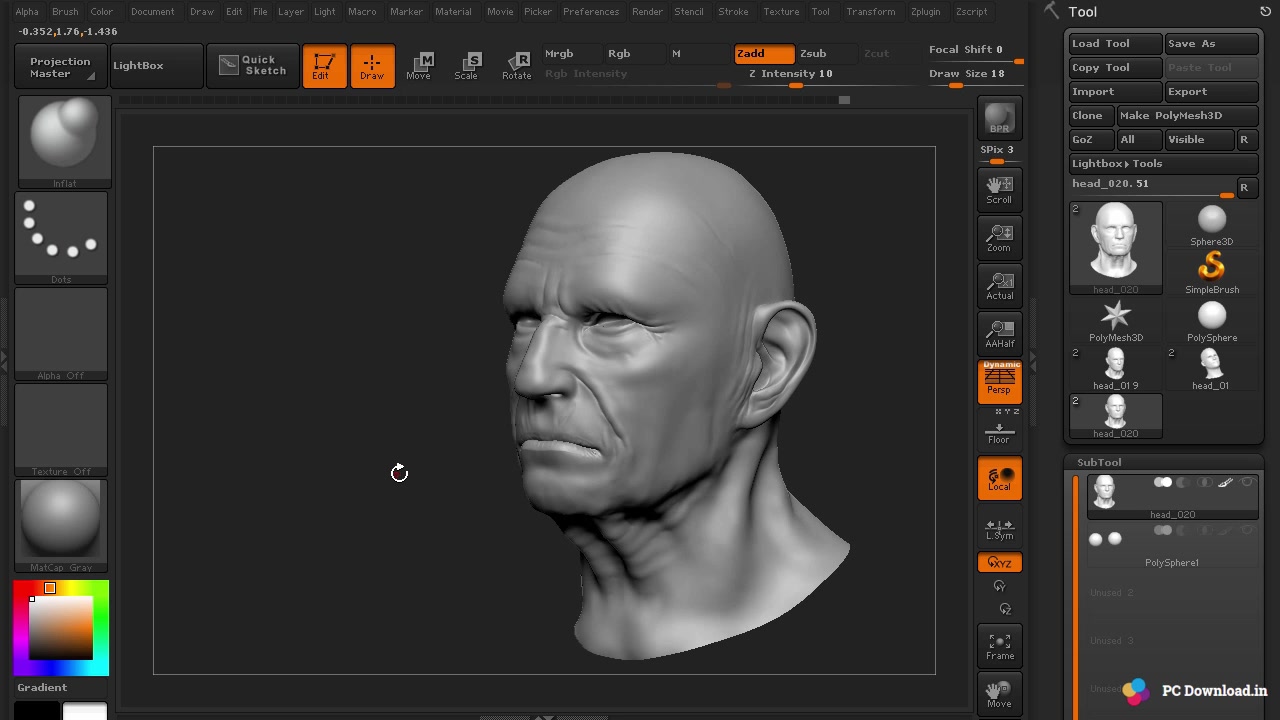Screen dimensions: 1280x720
Task: Set canvas to Actual size
Action: (x=999, y=285)
